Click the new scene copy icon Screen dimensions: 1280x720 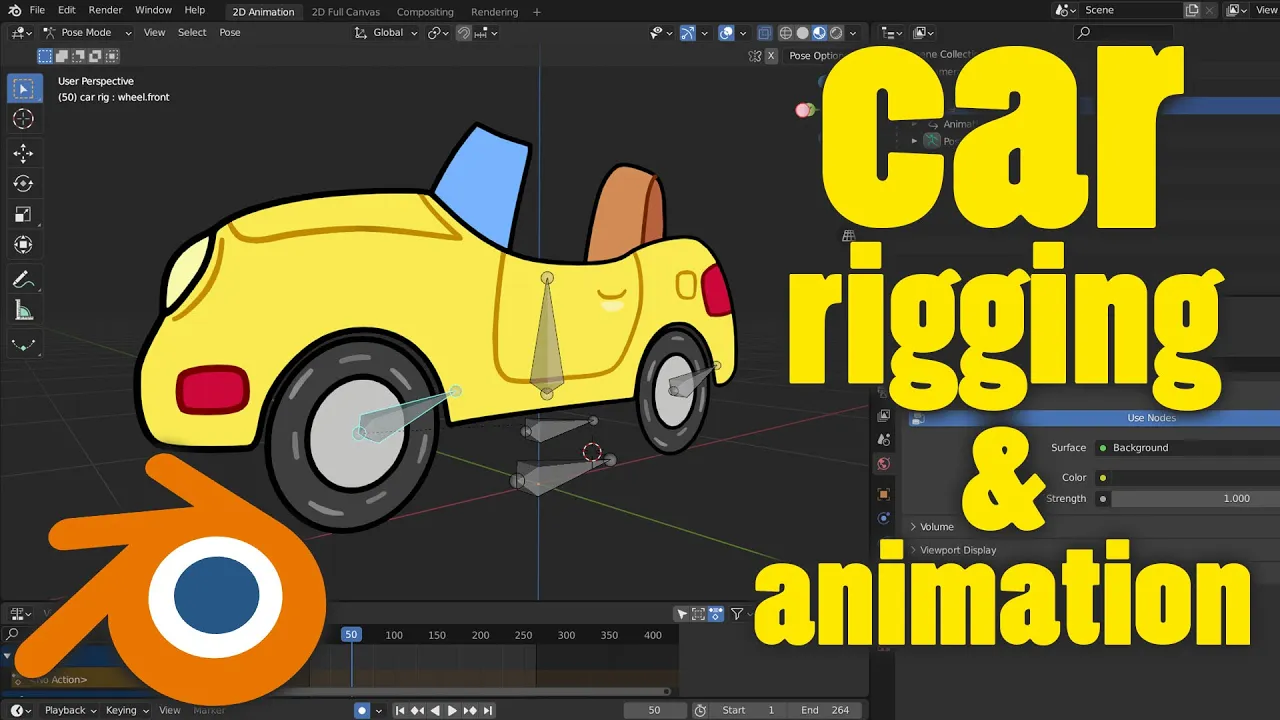click(x=1192, y=10)
